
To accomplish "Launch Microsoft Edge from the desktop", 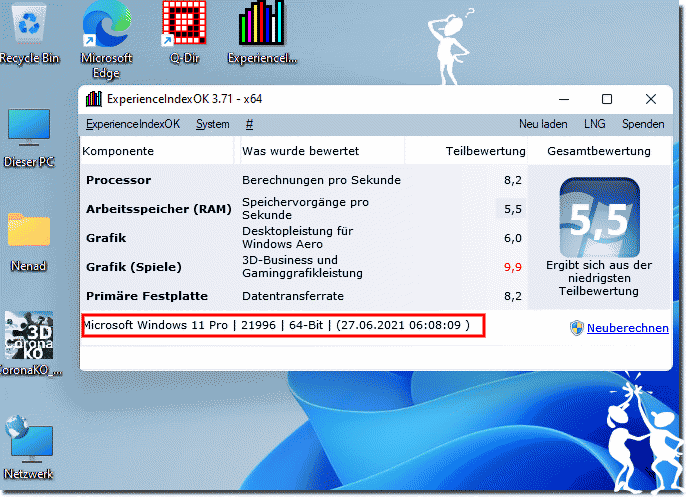I will (106, 39).
